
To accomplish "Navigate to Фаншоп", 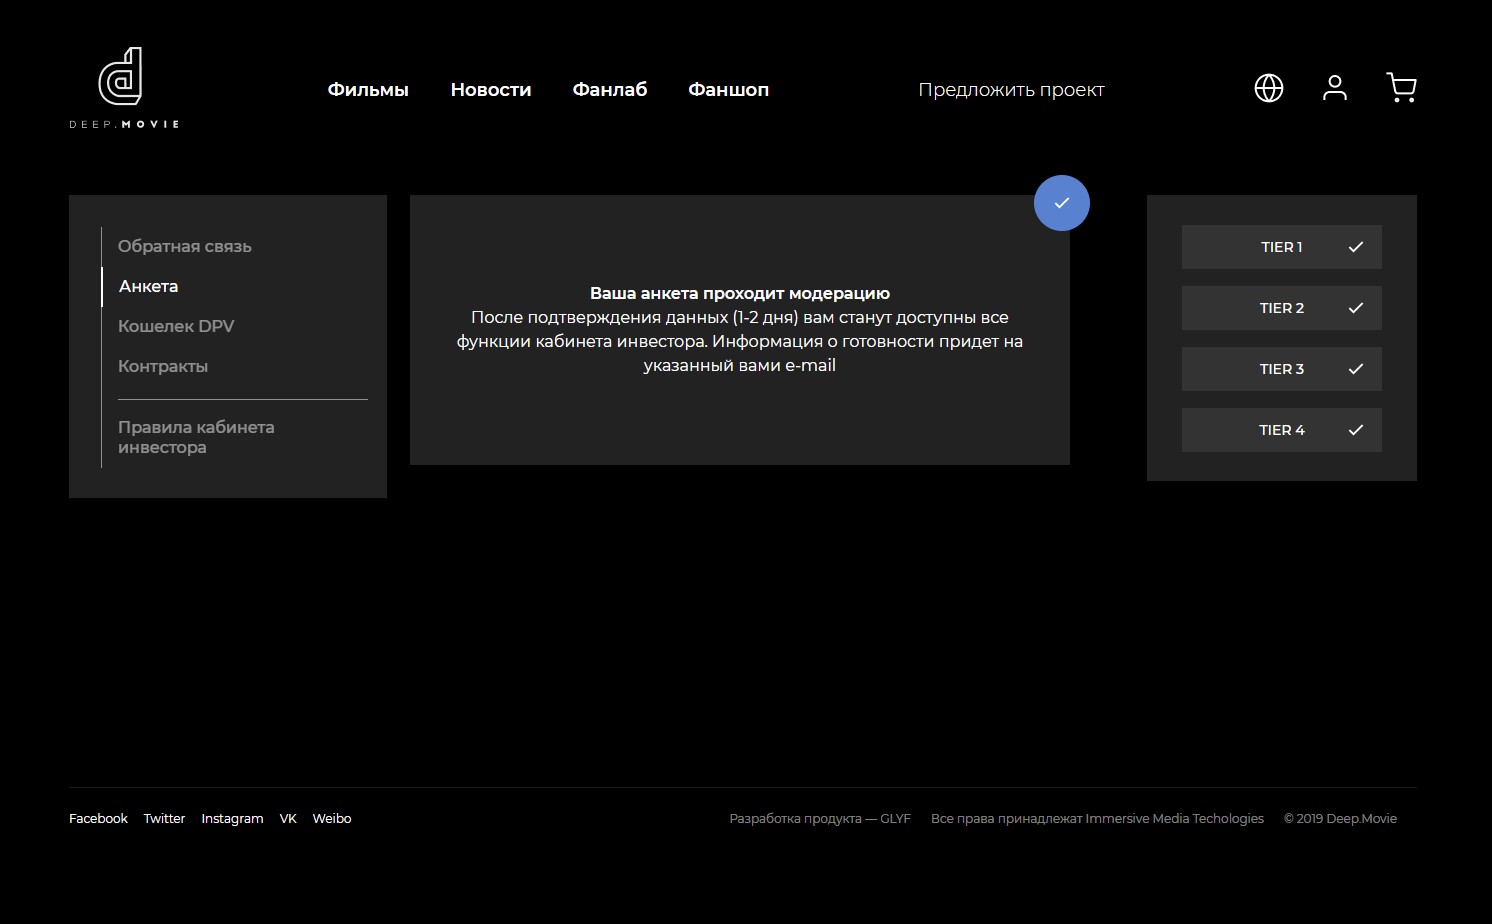I will pos(728,90).
